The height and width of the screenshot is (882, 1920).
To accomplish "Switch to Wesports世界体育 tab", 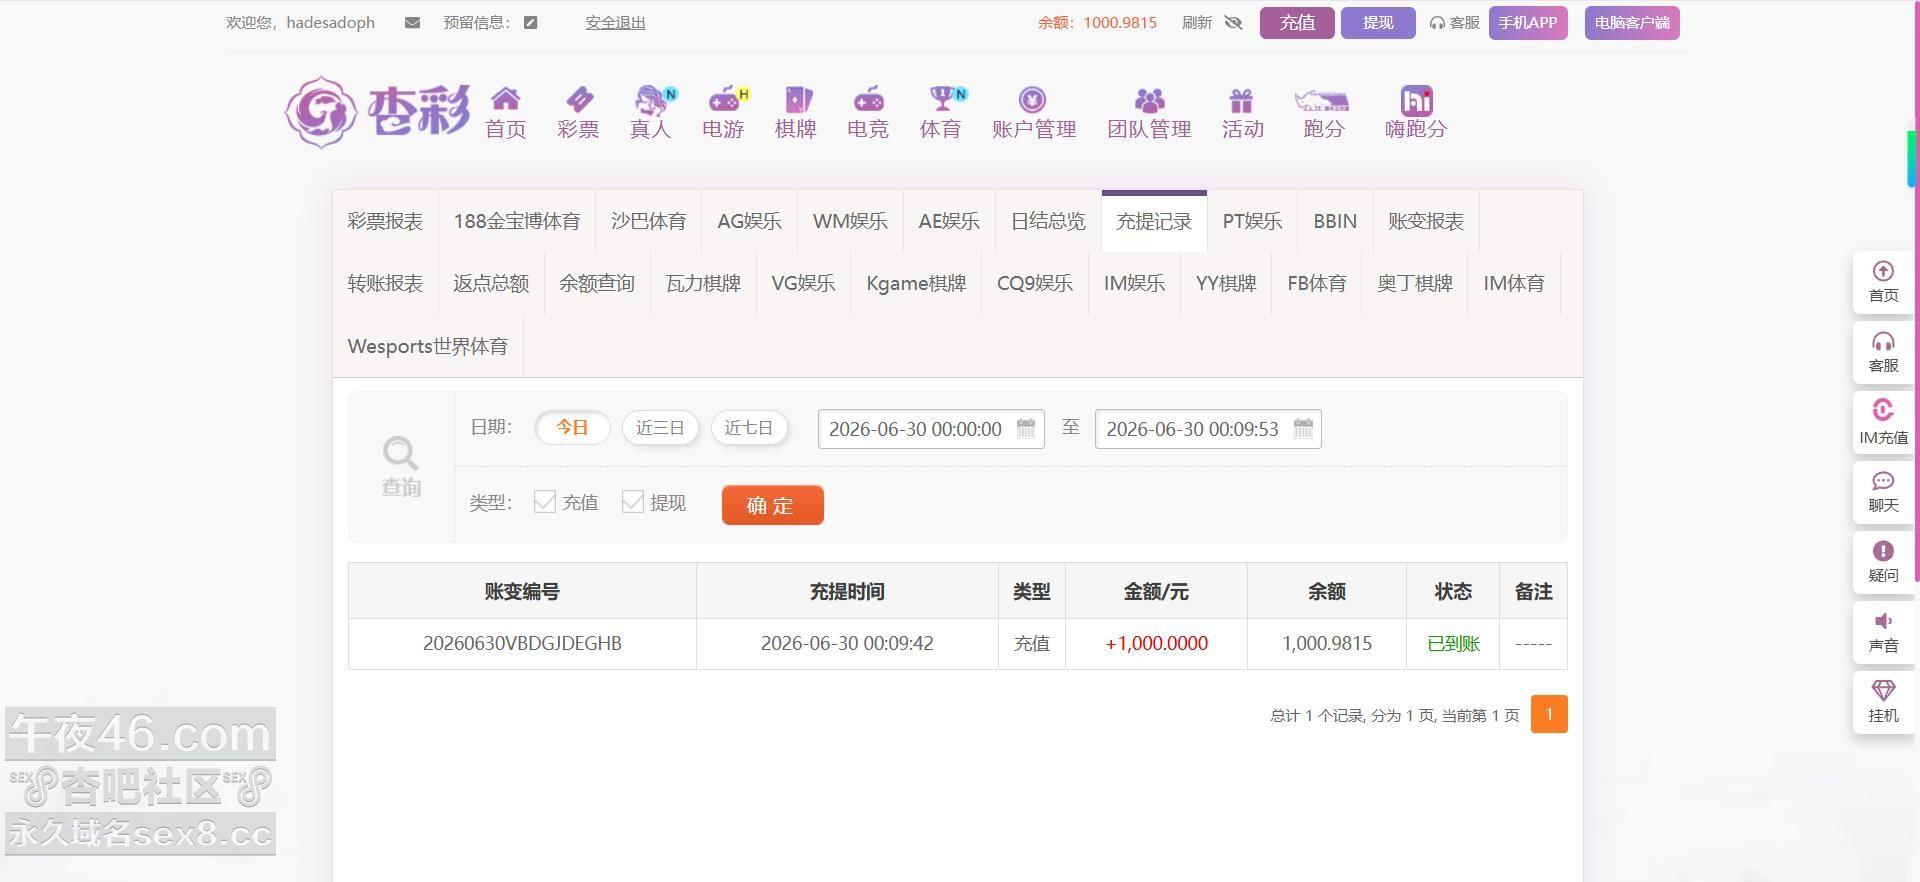I will pyautogui.click(x=428, y=346).
